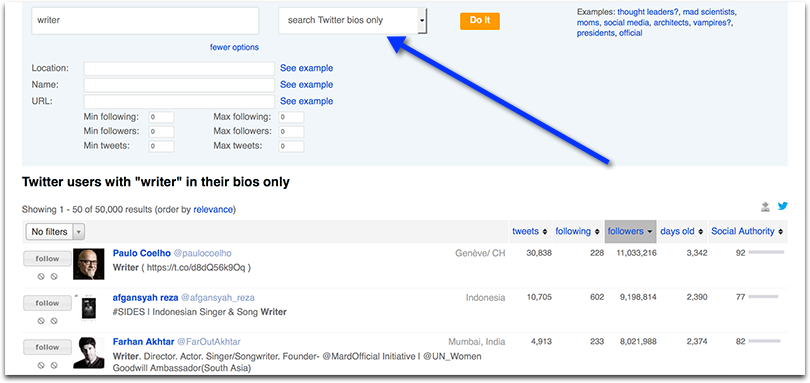Select the Max following field

tap(291, 117)
